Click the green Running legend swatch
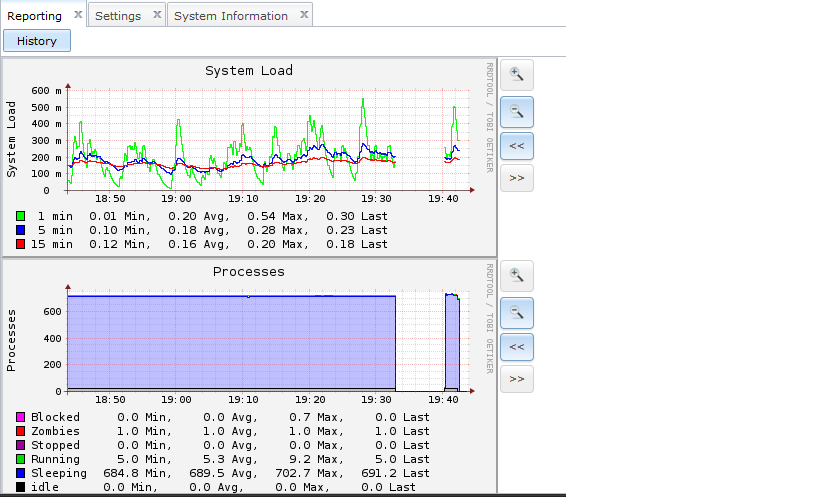Viewport: 819px width, 497px height. (20, 459)
